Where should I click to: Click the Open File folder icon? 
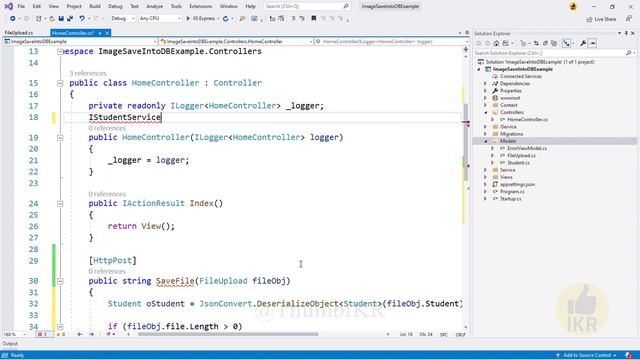pyautogui.click(x=52, y=19)
